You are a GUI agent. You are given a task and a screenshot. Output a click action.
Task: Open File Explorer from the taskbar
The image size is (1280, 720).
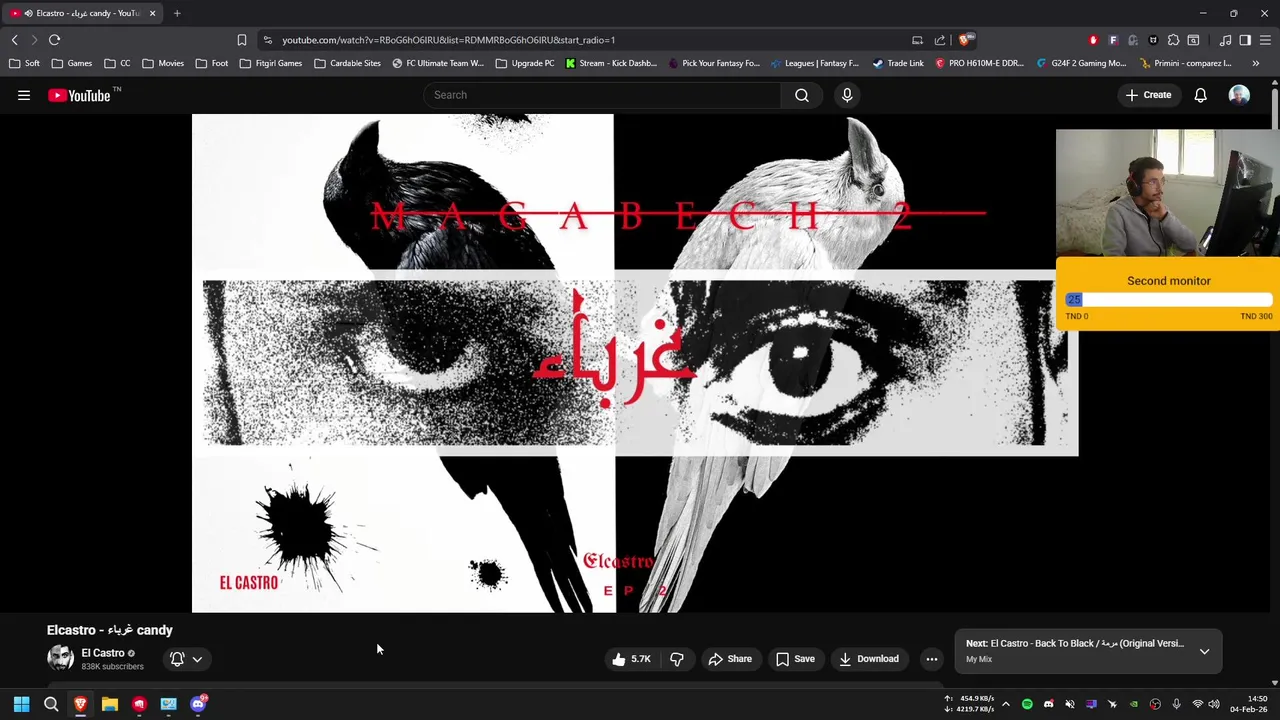pos(110,704)
